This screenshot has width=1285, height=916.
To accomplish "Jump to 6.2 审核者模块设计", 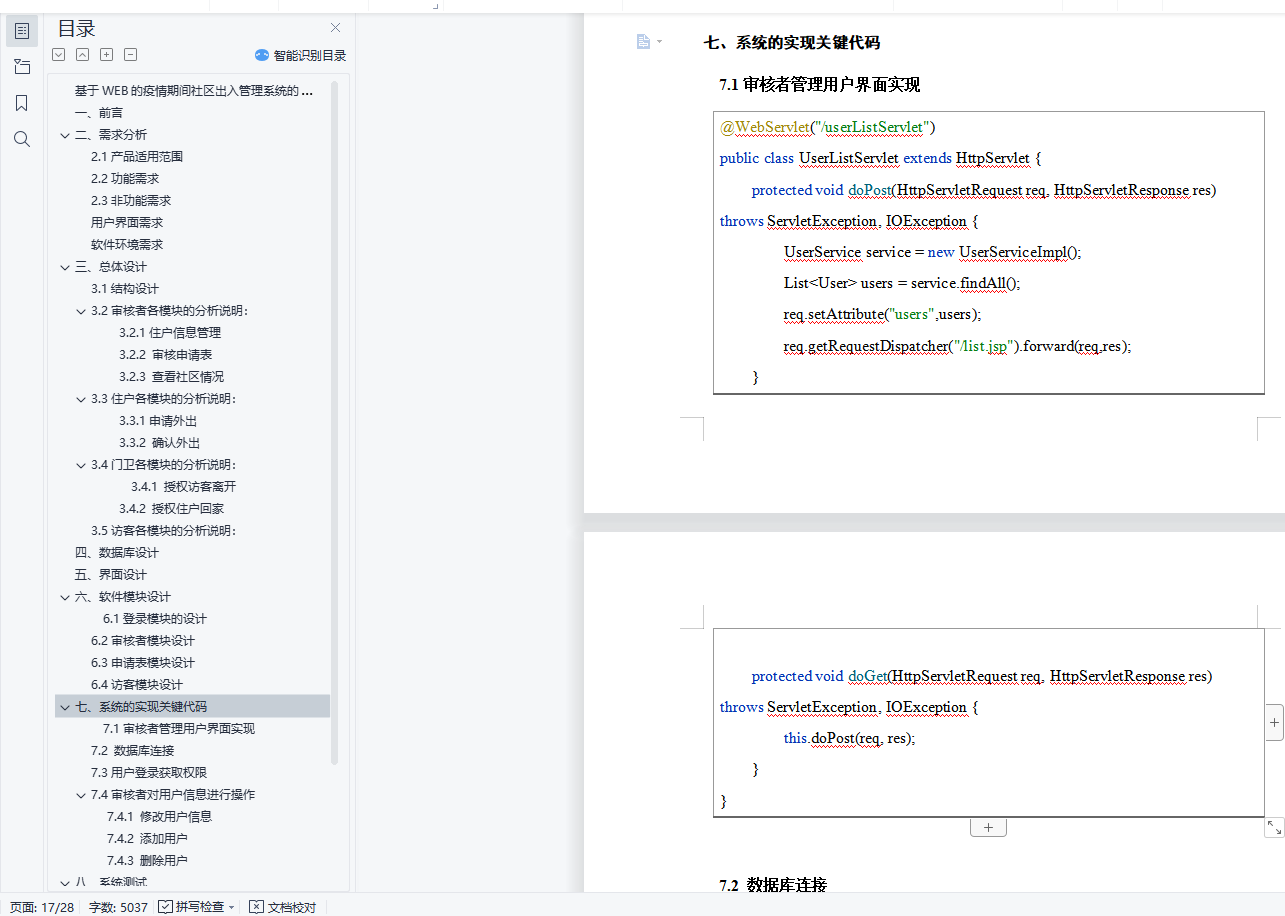I will pos(143,640).
